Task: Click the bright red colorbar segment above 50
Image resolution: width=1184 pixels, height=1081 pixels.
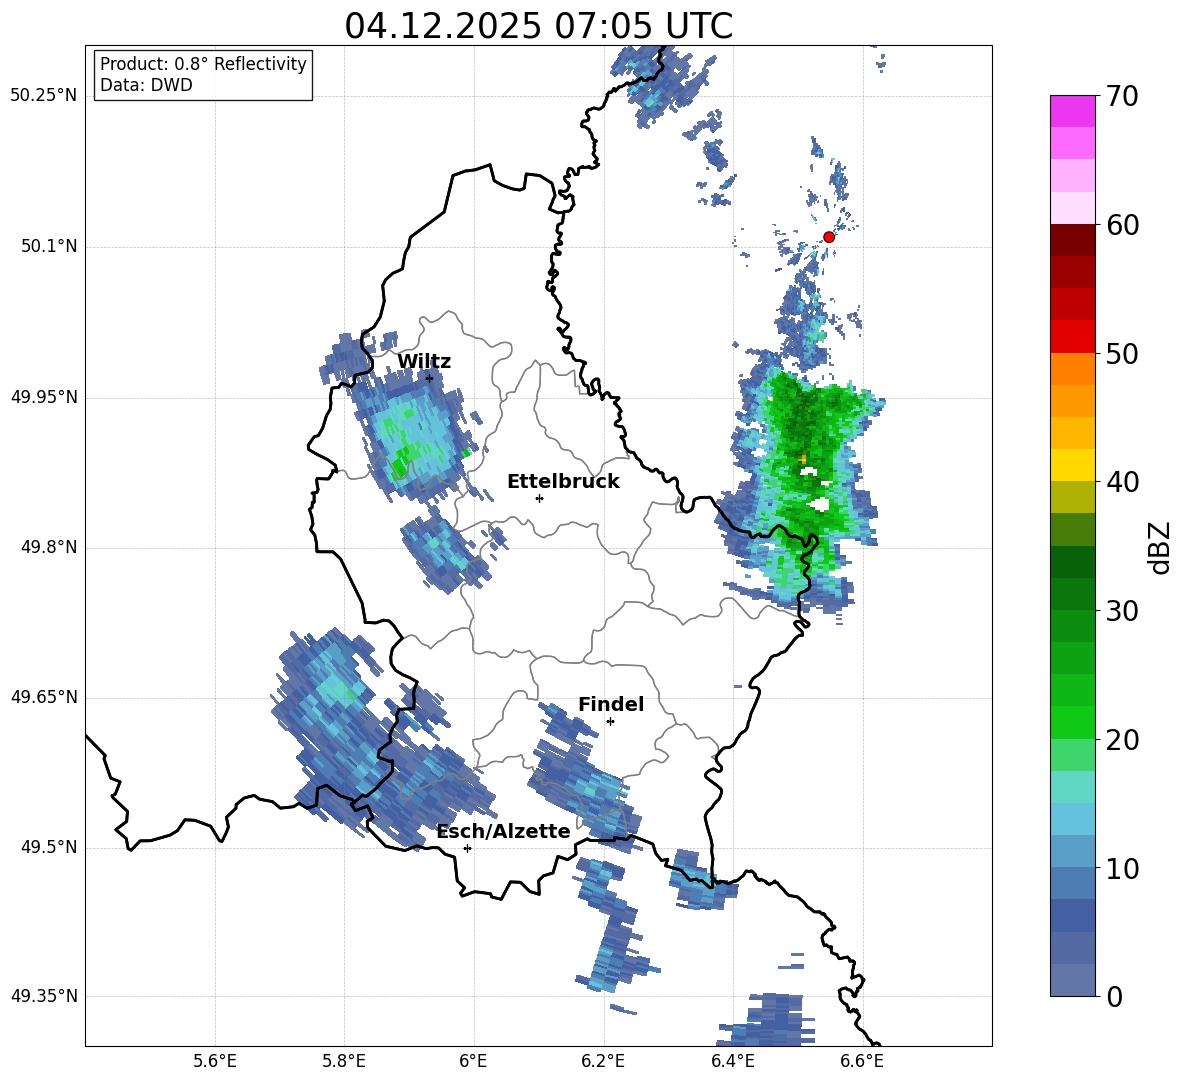Action: click(x=1072, y=336)
